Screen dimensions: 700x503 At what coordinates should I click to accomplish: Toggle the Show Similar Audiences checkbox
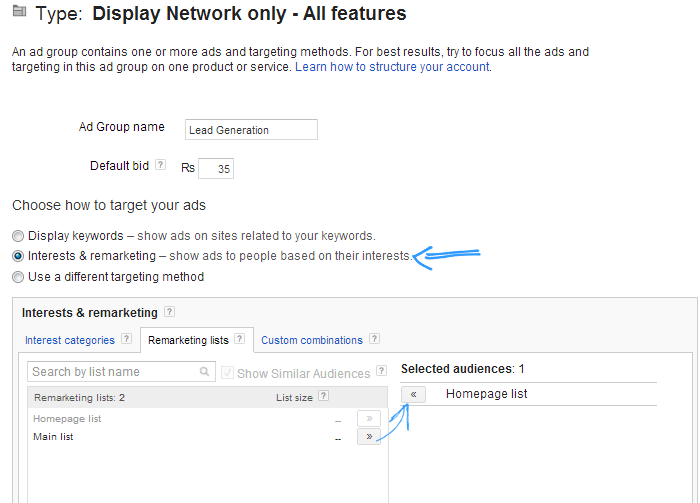tap(227, 373)
